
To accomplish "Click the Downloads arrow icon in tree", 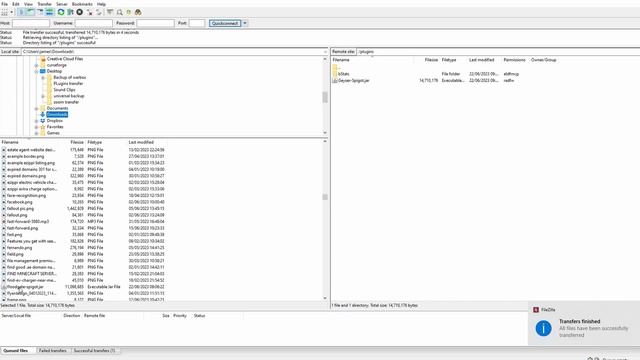I will coord(42,115).
